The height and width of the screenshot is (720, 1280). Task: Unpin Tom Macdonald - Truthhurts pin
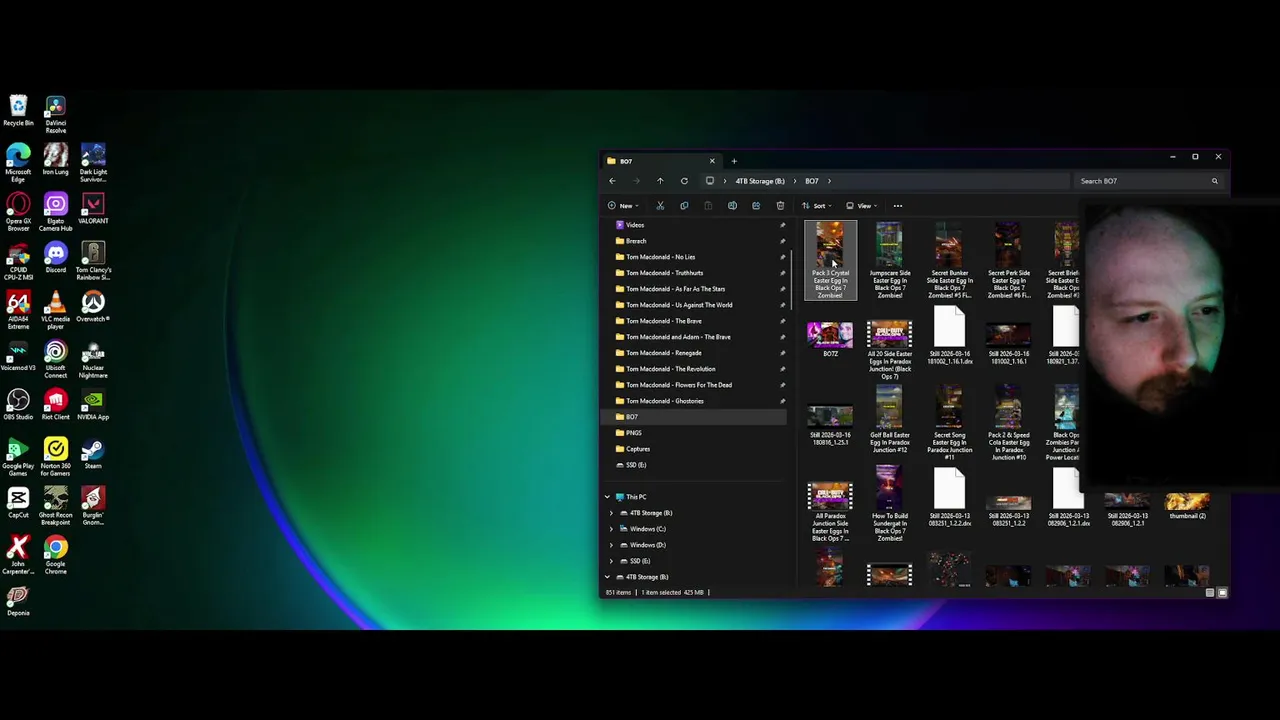[782, 273]
